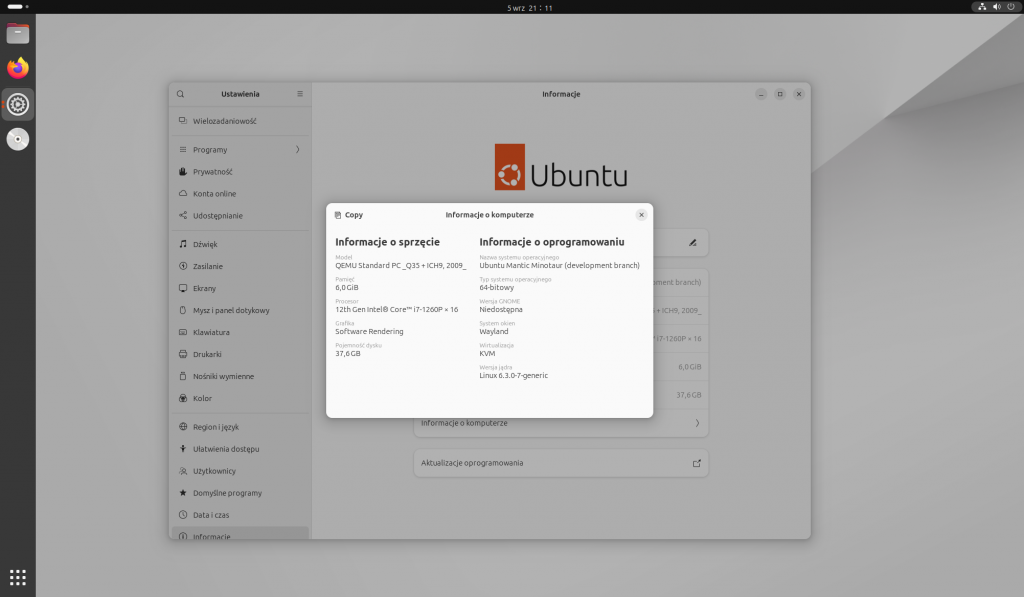Open search in the Ustawienia sidebar
The height and width of the screenshot is (597, 1024).
click(x=180, y=94)
